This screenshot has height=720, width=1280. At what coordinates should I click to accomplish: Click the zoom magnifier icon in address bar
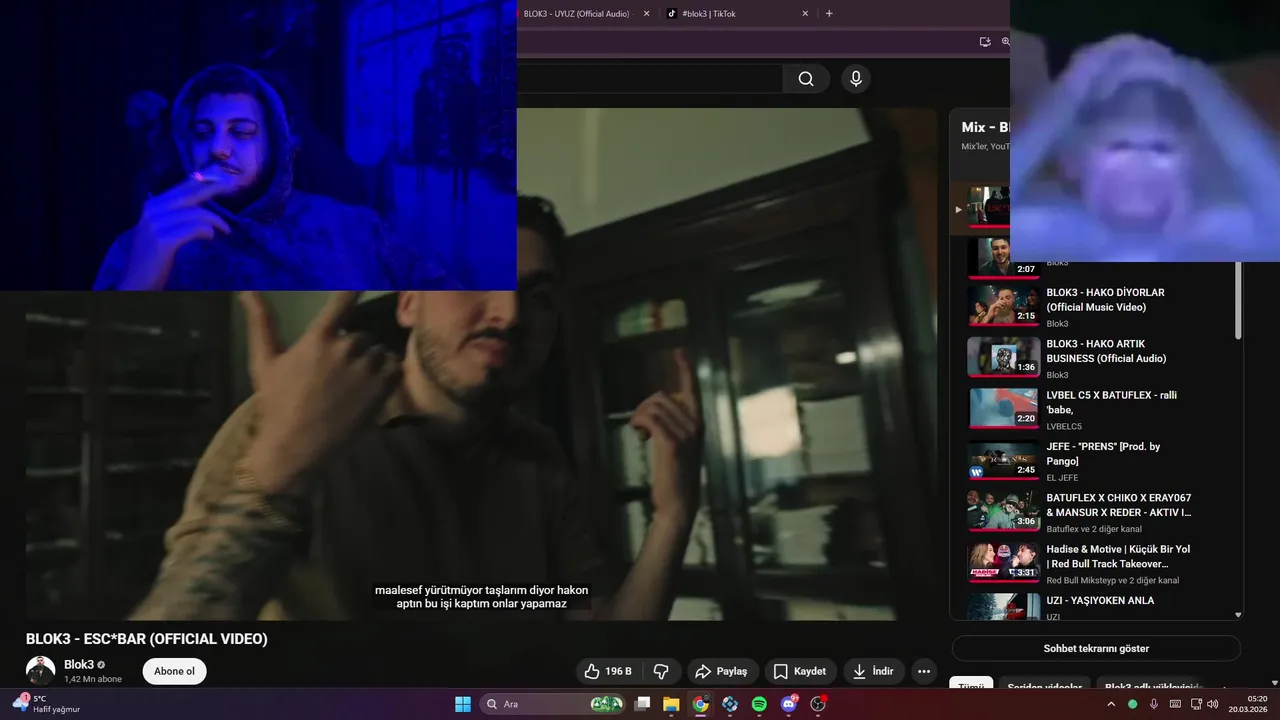(x=1005, y=42)
